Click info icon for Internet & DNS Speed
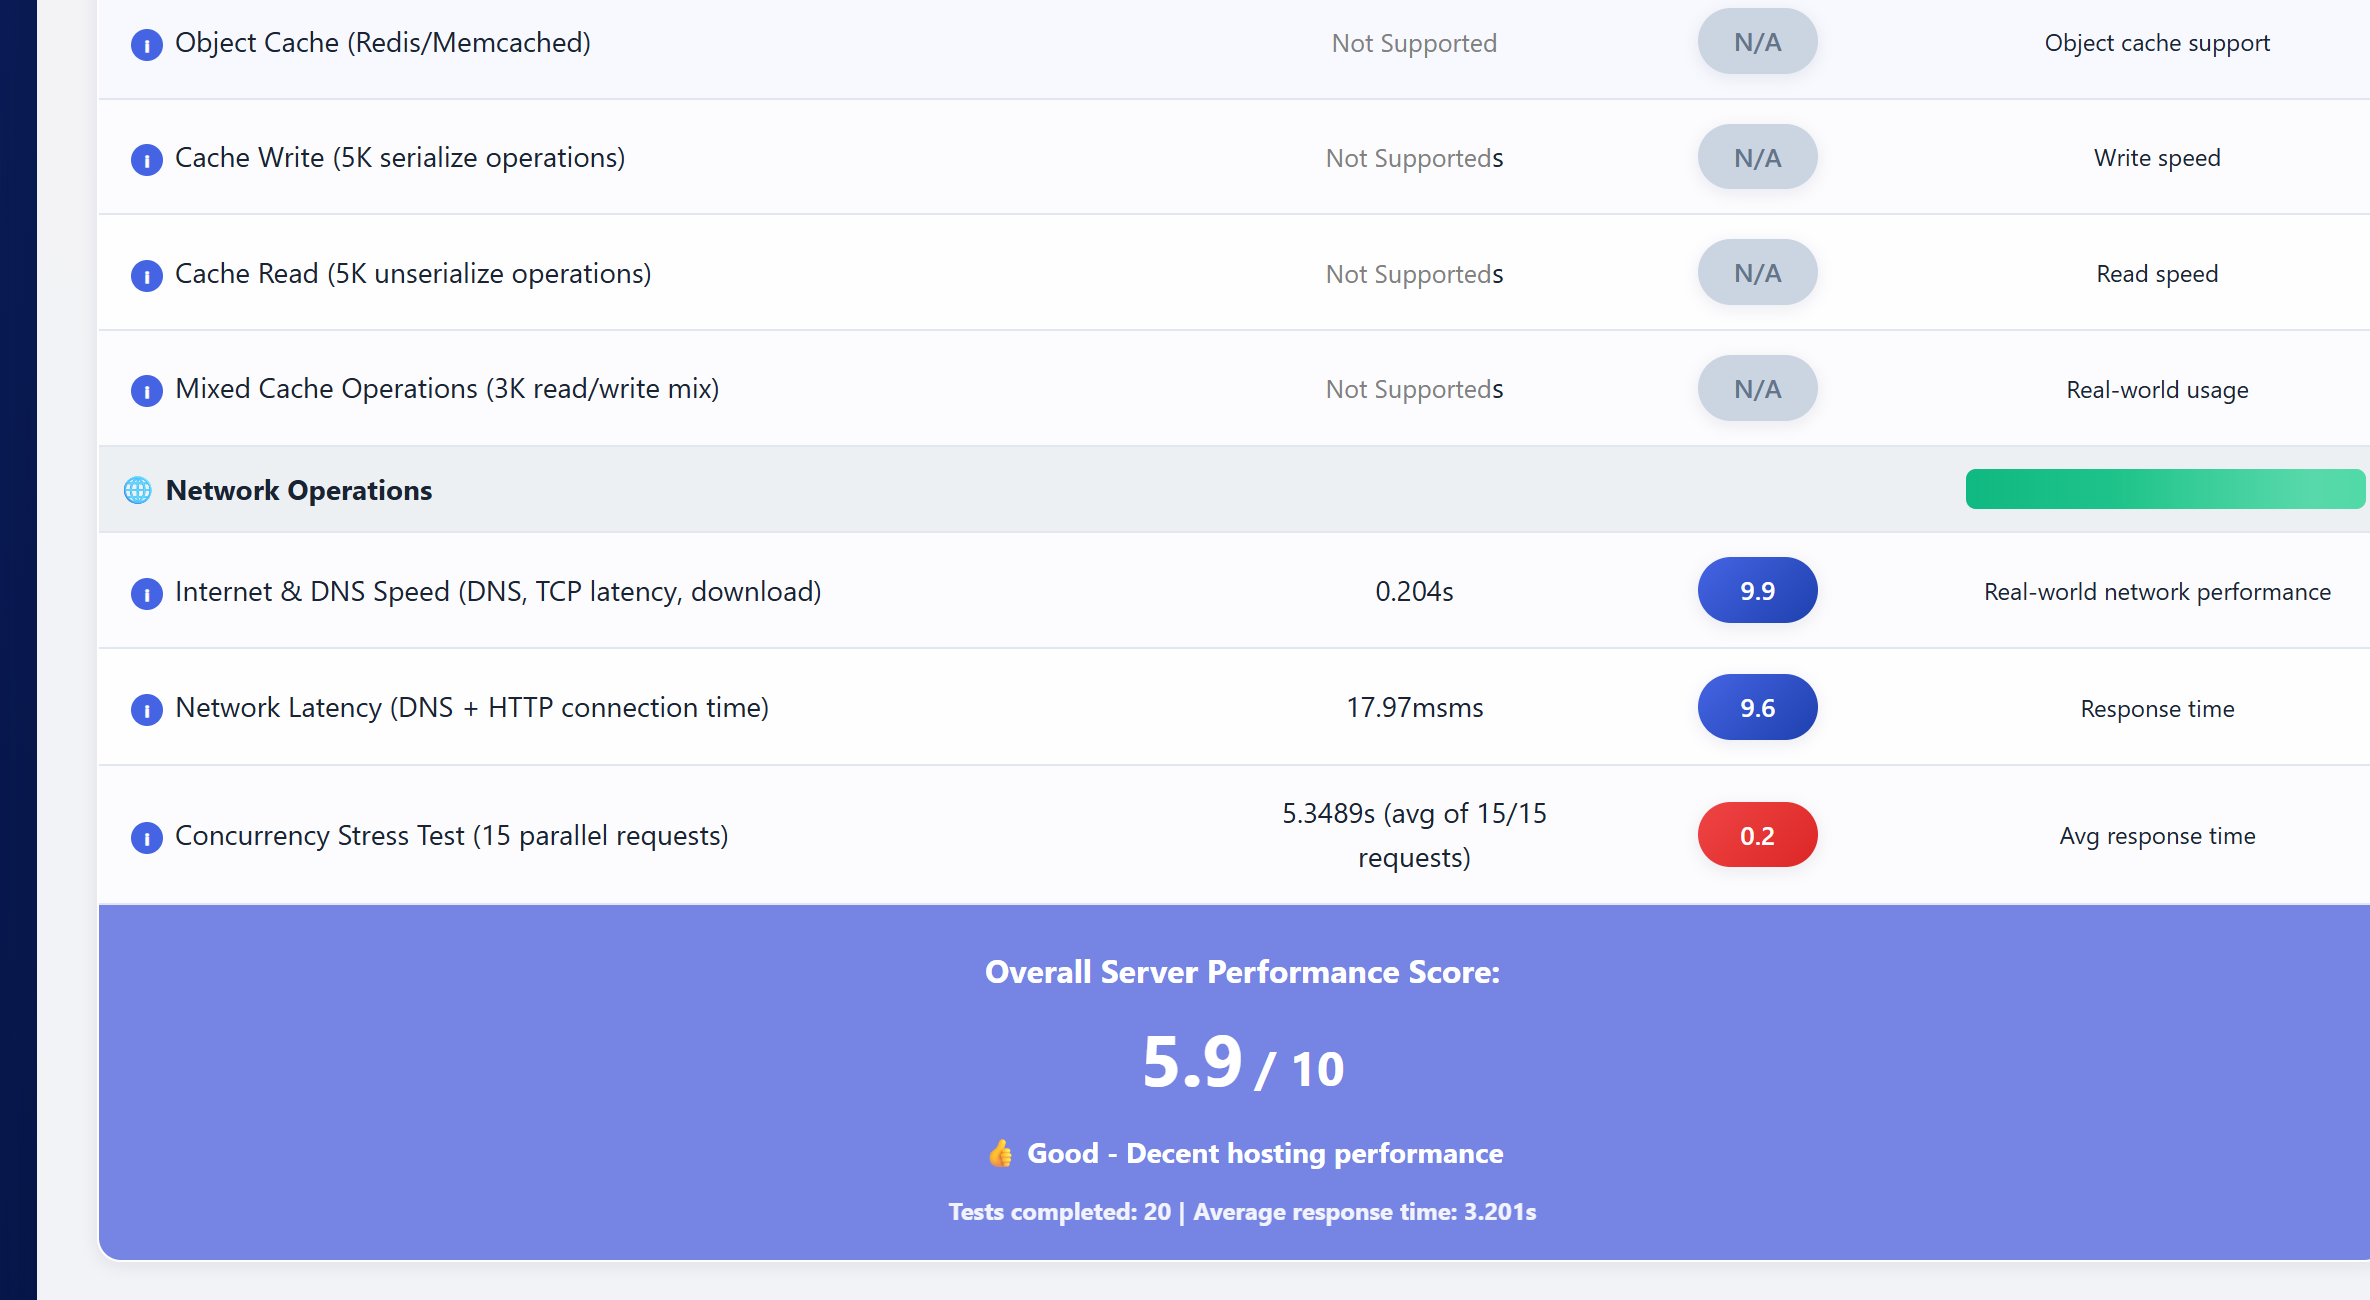2370x1300 pixels. 147,594
